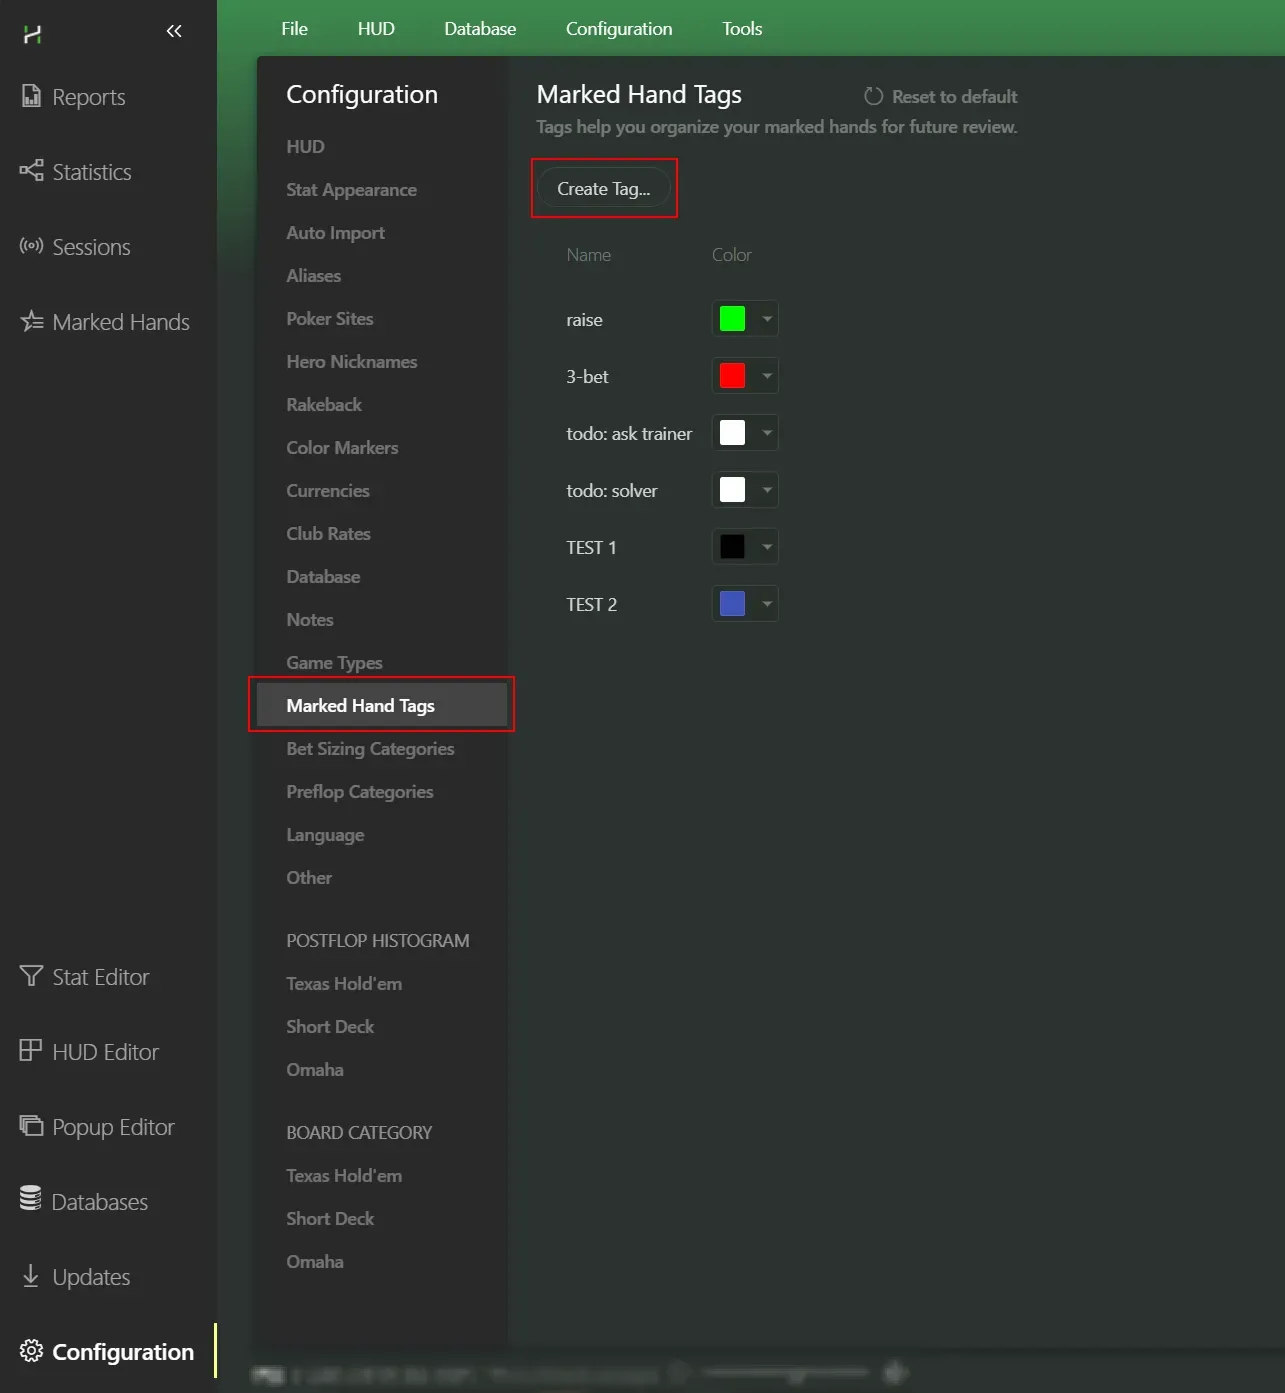Open the HUD Editor layout icon
Screen dimensions: 1285x1393
[x=31, y=1051]
